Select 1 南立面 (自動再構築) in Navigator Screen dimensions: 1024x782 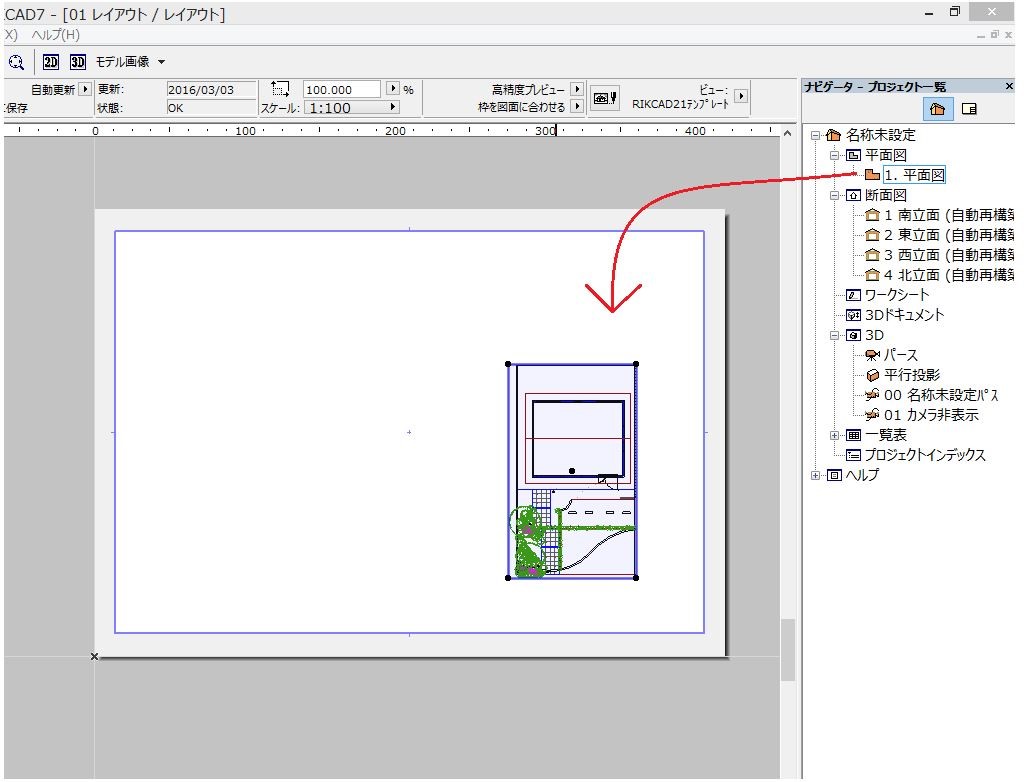coord(950,215)
